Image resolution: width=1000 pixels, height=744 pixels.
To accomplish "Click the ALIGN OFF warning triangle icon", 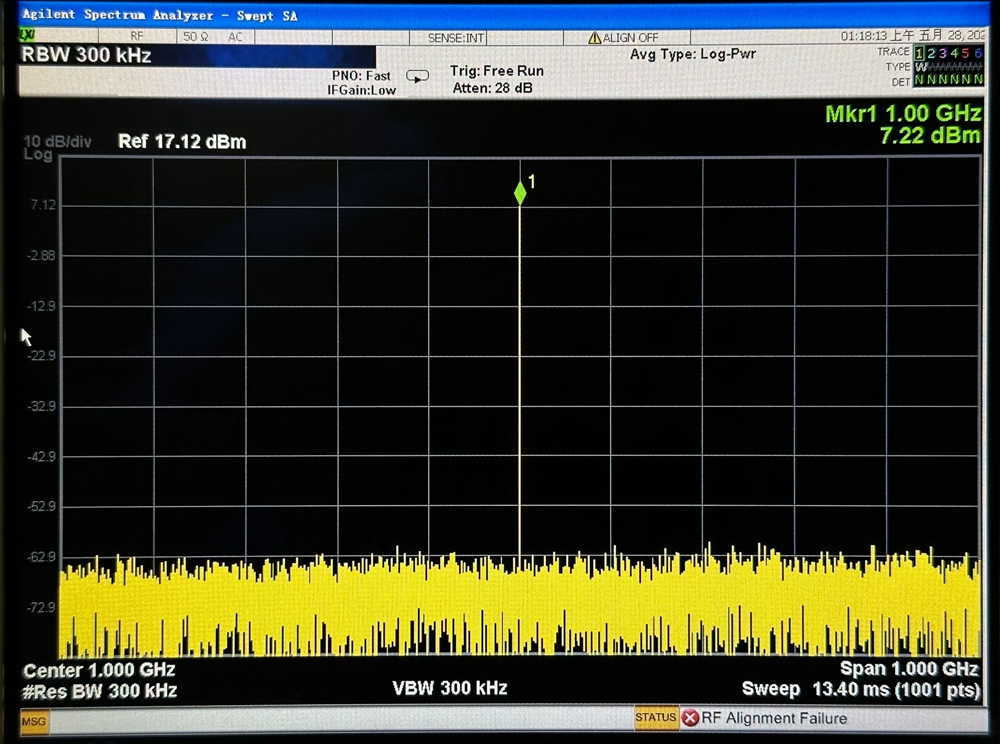I will [595, 38].
